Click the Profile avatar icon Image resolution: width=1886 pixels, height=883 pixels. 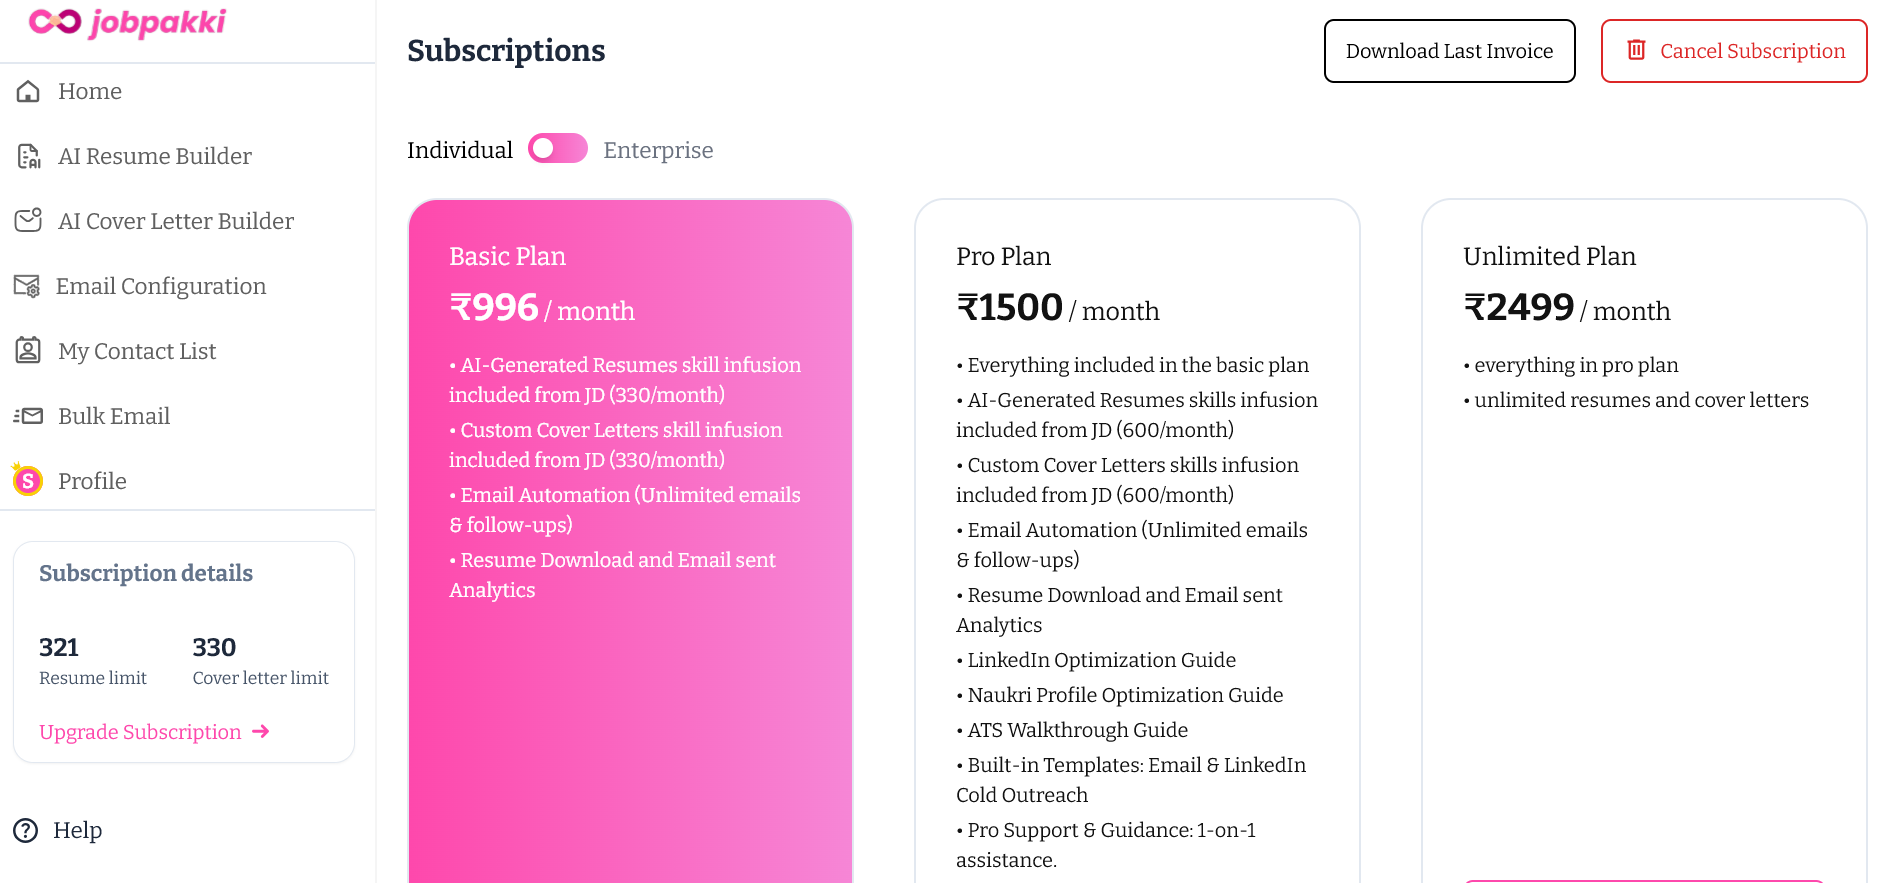tap(28, 481)
